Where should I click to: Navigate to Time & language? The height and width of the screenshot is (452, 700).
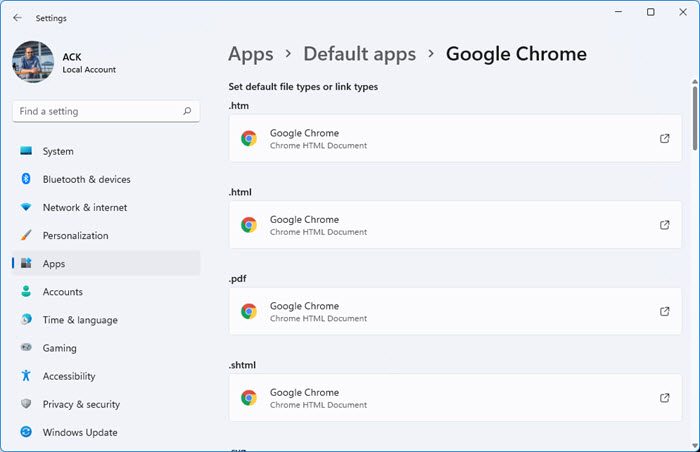[80, 321]
